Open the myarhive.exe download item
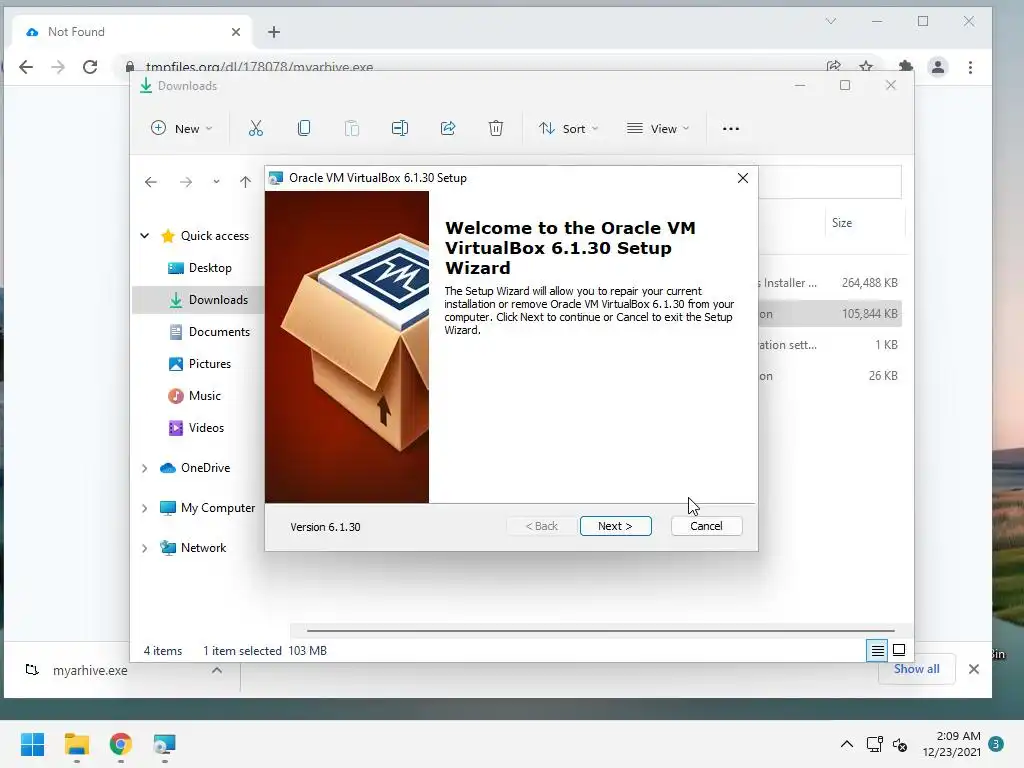This screenshot has width=1024, height=768. click(90, 670)
